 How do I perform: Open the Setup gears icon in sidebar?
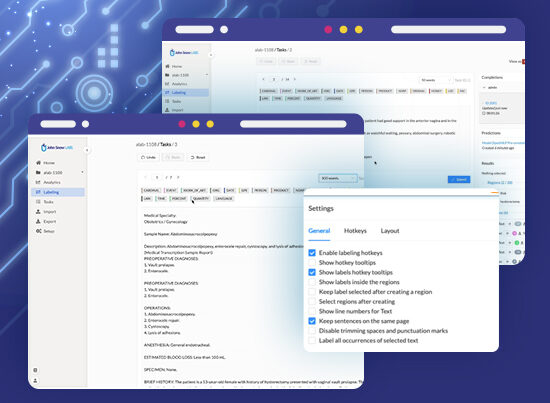coord(39,231)
